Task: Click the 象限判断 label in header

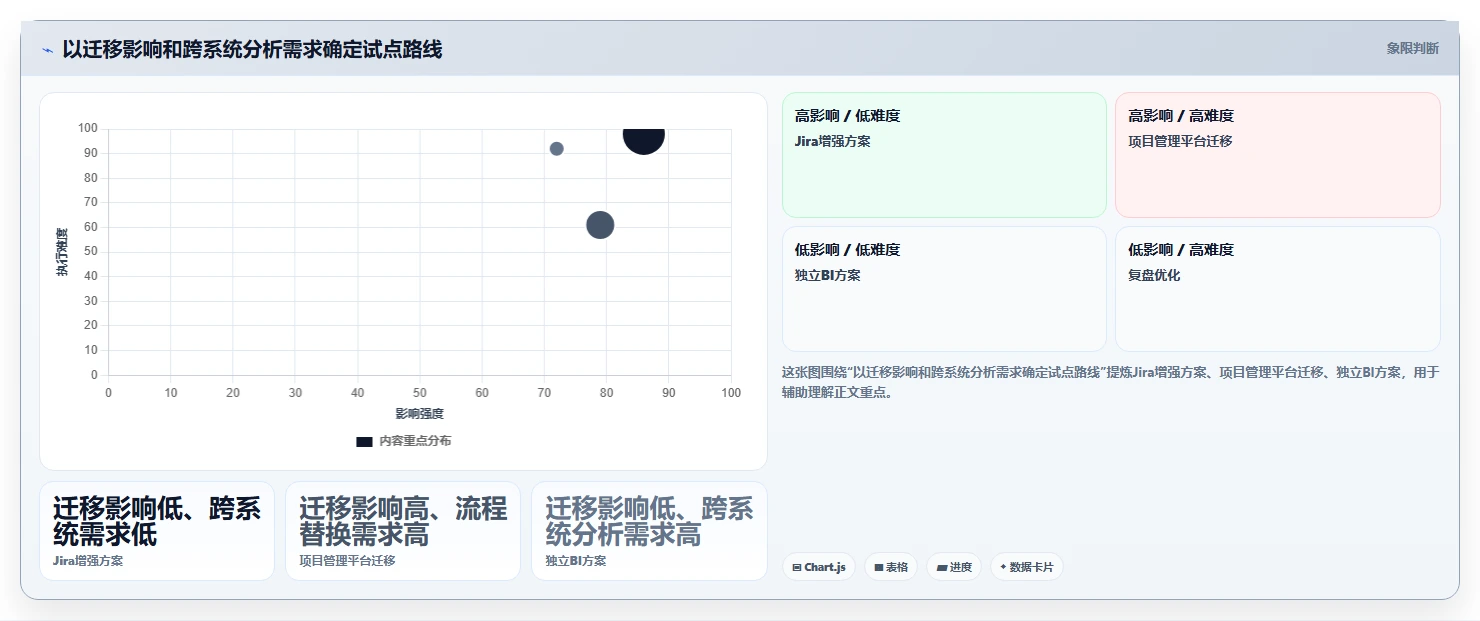Action: coord(1412,48)
